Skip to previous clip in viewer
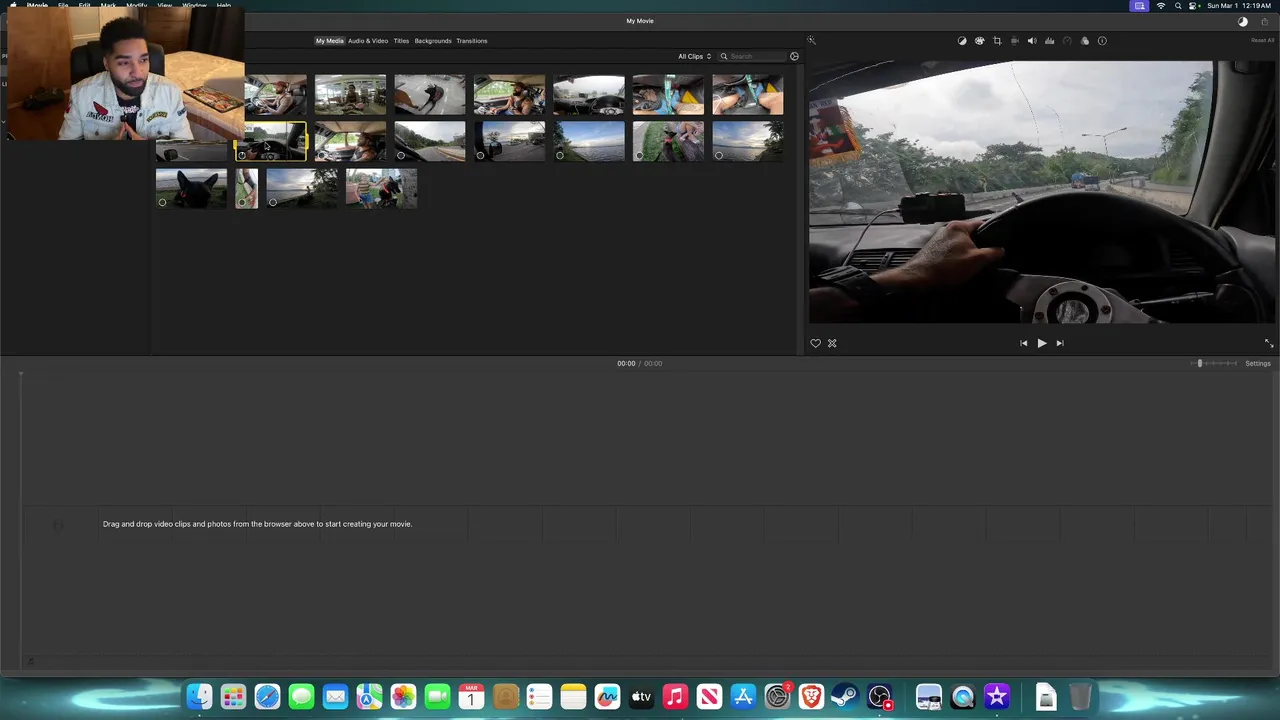The image size is (1280, 720). click(1023, 343)
